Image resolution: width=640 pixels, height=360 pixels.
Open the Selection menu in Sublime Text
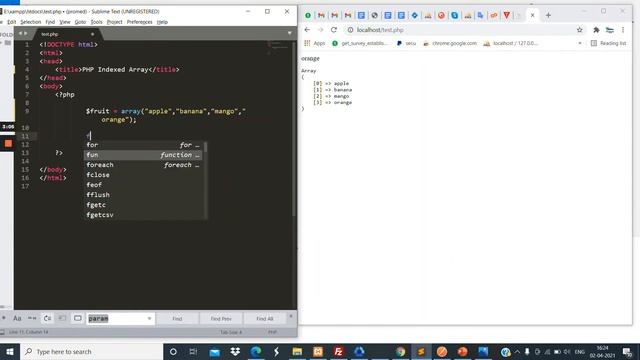[x=31, y=22]
